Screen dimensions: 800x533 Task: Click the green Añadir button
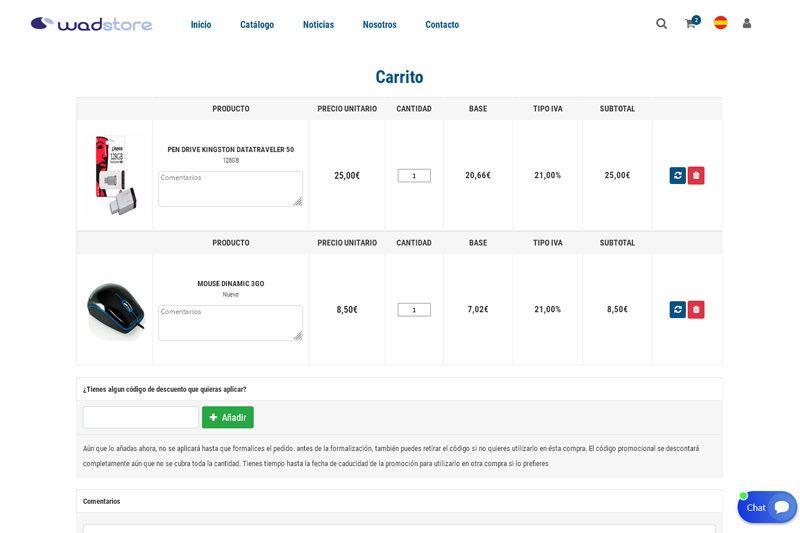tap(228, 417)
